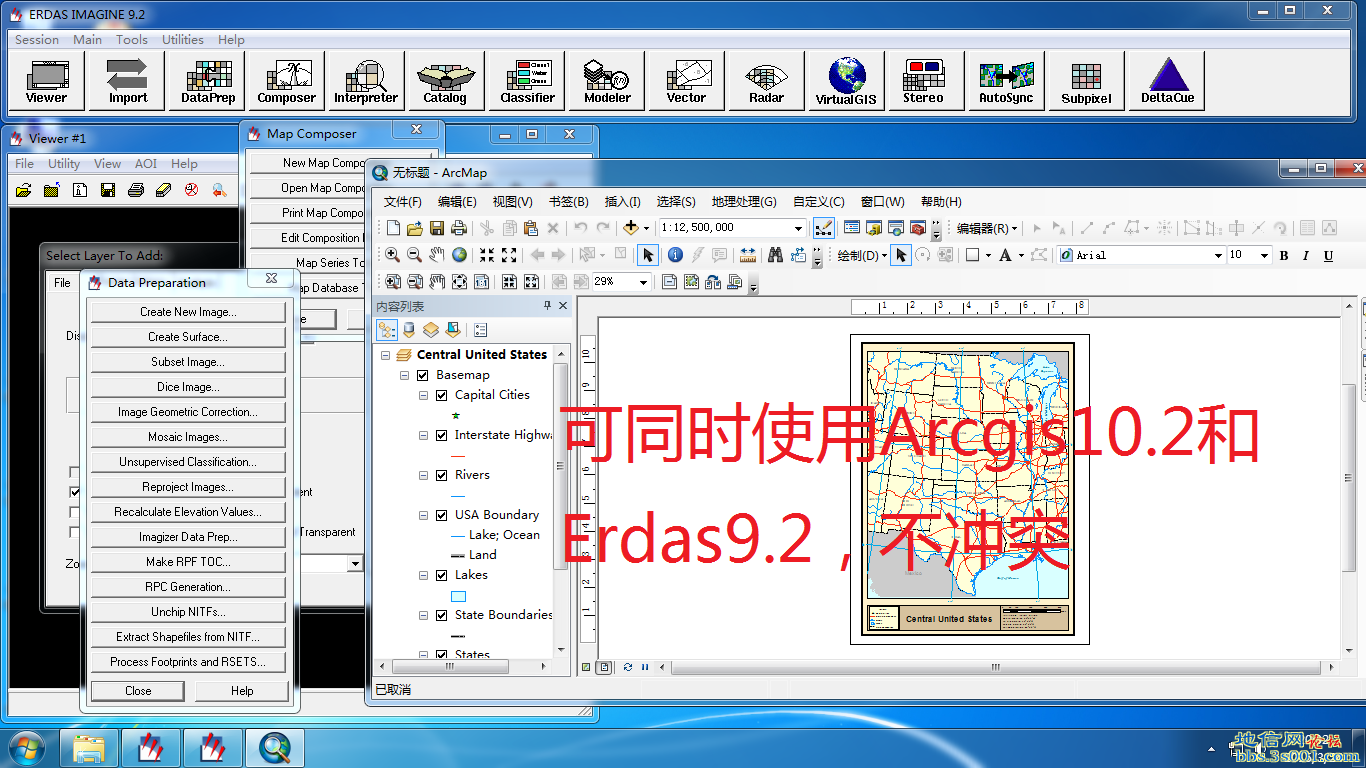This screenshot has height=768, width=1366.
Task: Open ArcMap 文件(F) menu
Action: 403,201
